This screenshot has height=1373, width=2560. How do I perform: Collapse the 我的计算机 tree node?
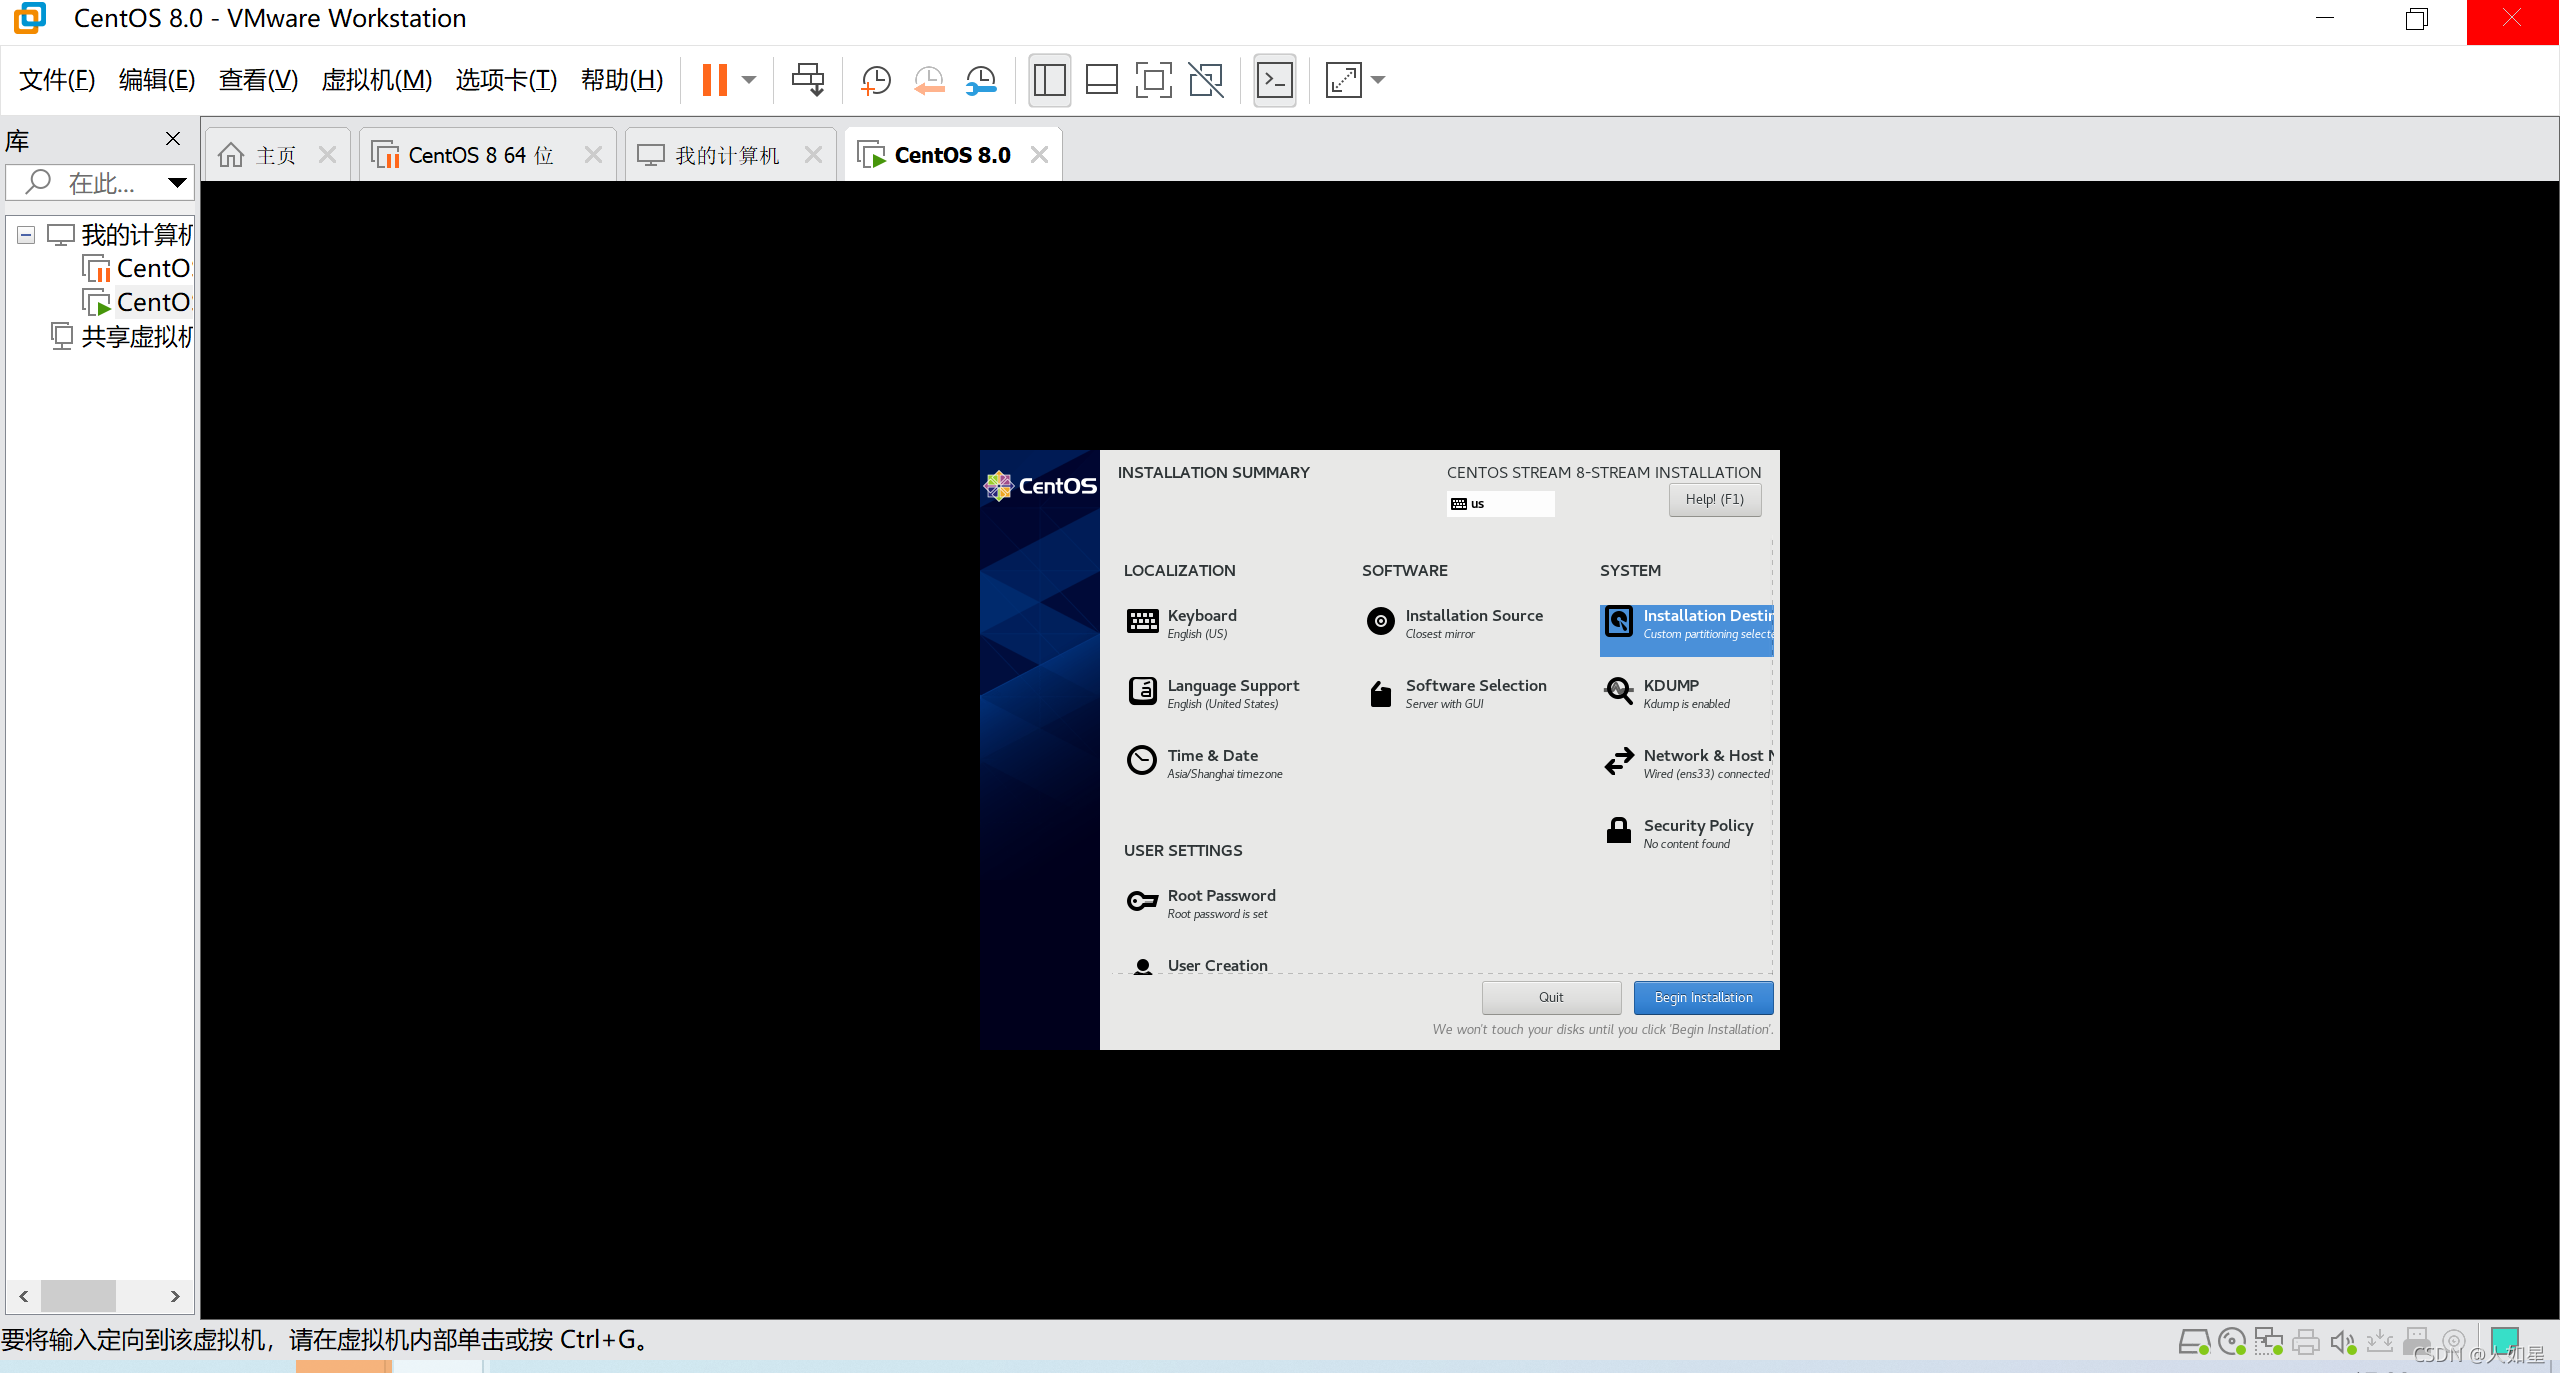coord(26,235)
